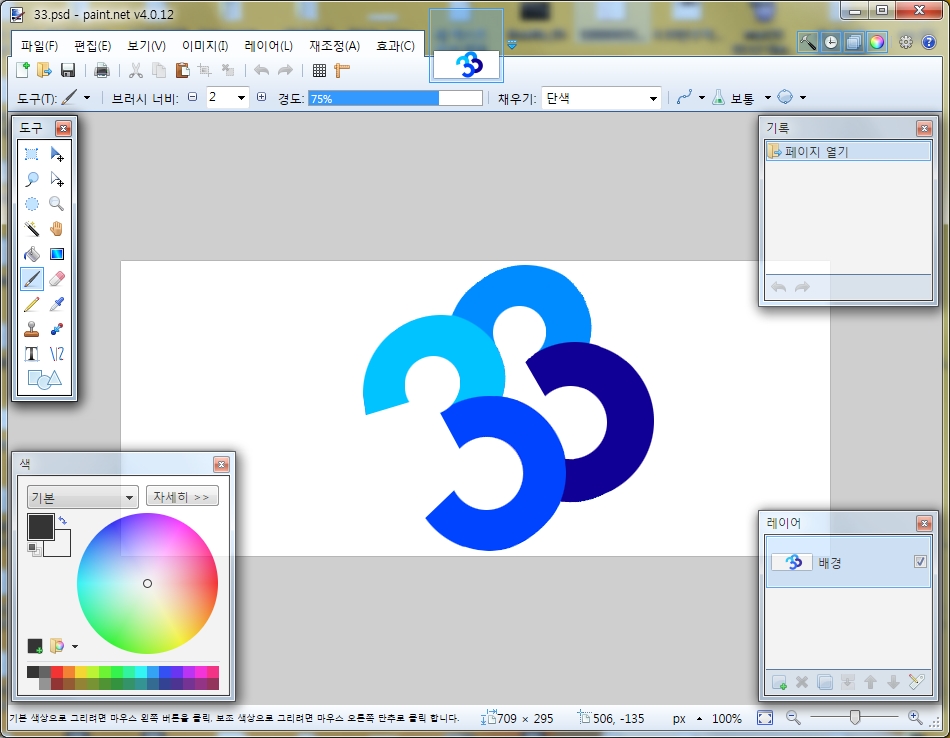
Task: Open the 효과(C) menu
Action: pos(395,46)
